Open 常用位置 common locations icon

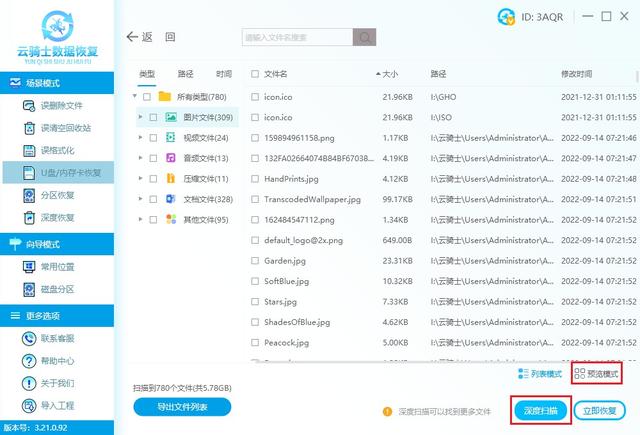pyautogui.click(x=29, y=267)
